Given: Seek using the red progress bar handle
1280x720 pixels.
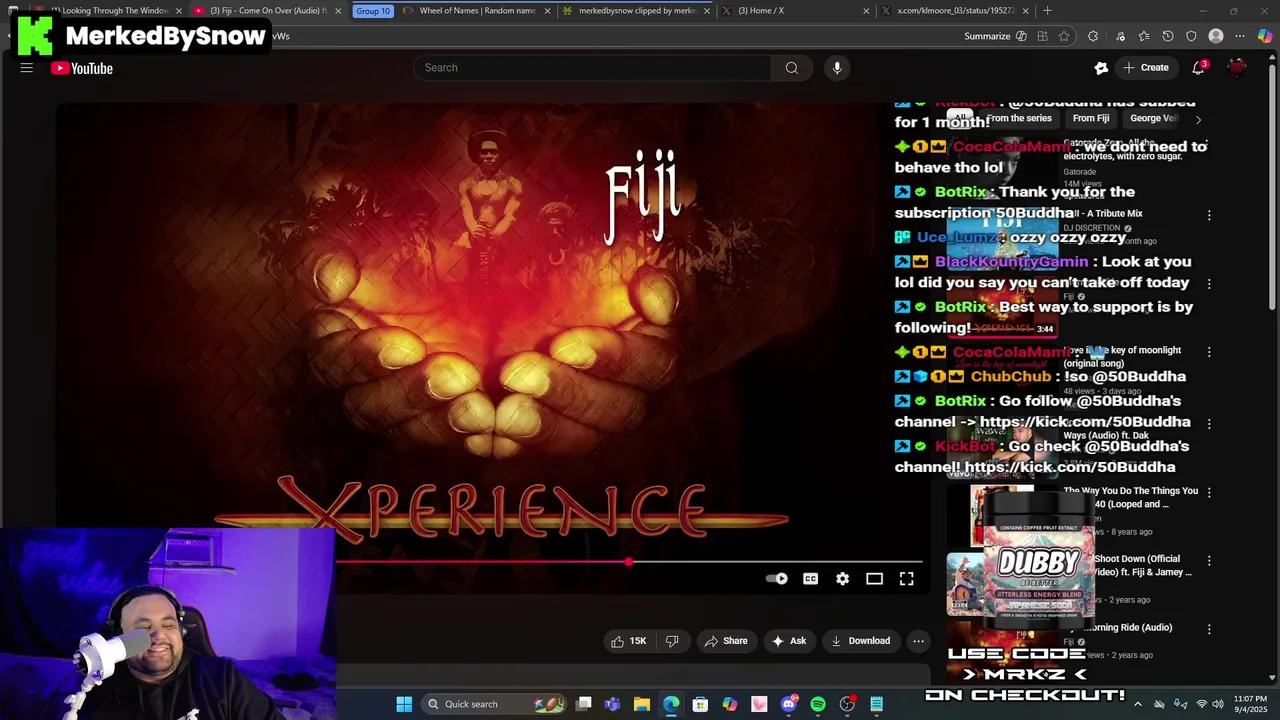Looking at the screenshot, I should pos(628,562).
